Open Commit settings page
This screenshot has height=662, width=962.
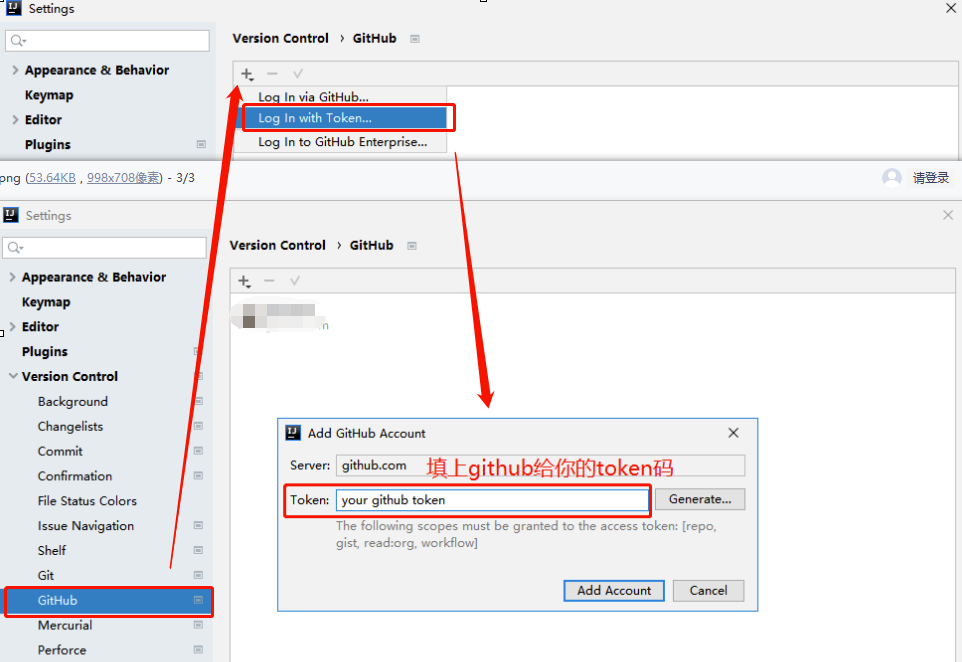[60, 451]
